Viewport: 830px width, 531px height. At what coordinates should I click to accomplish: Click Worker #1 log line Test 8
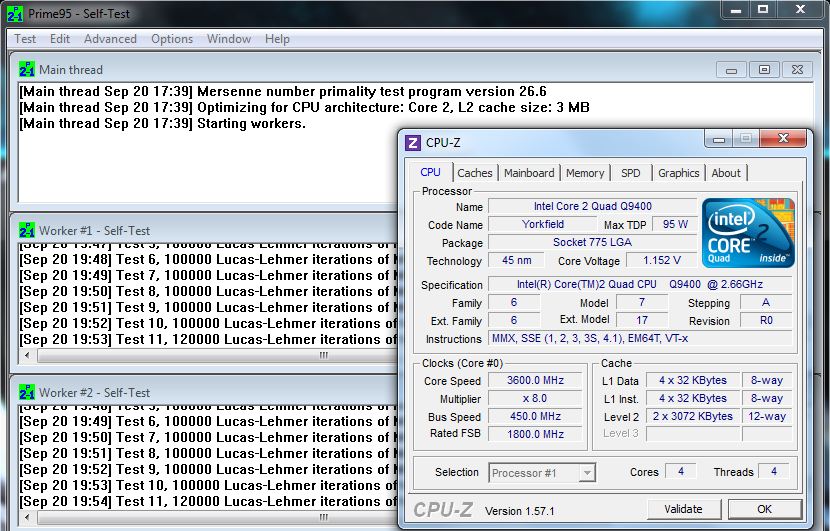(x=208, y=291)
